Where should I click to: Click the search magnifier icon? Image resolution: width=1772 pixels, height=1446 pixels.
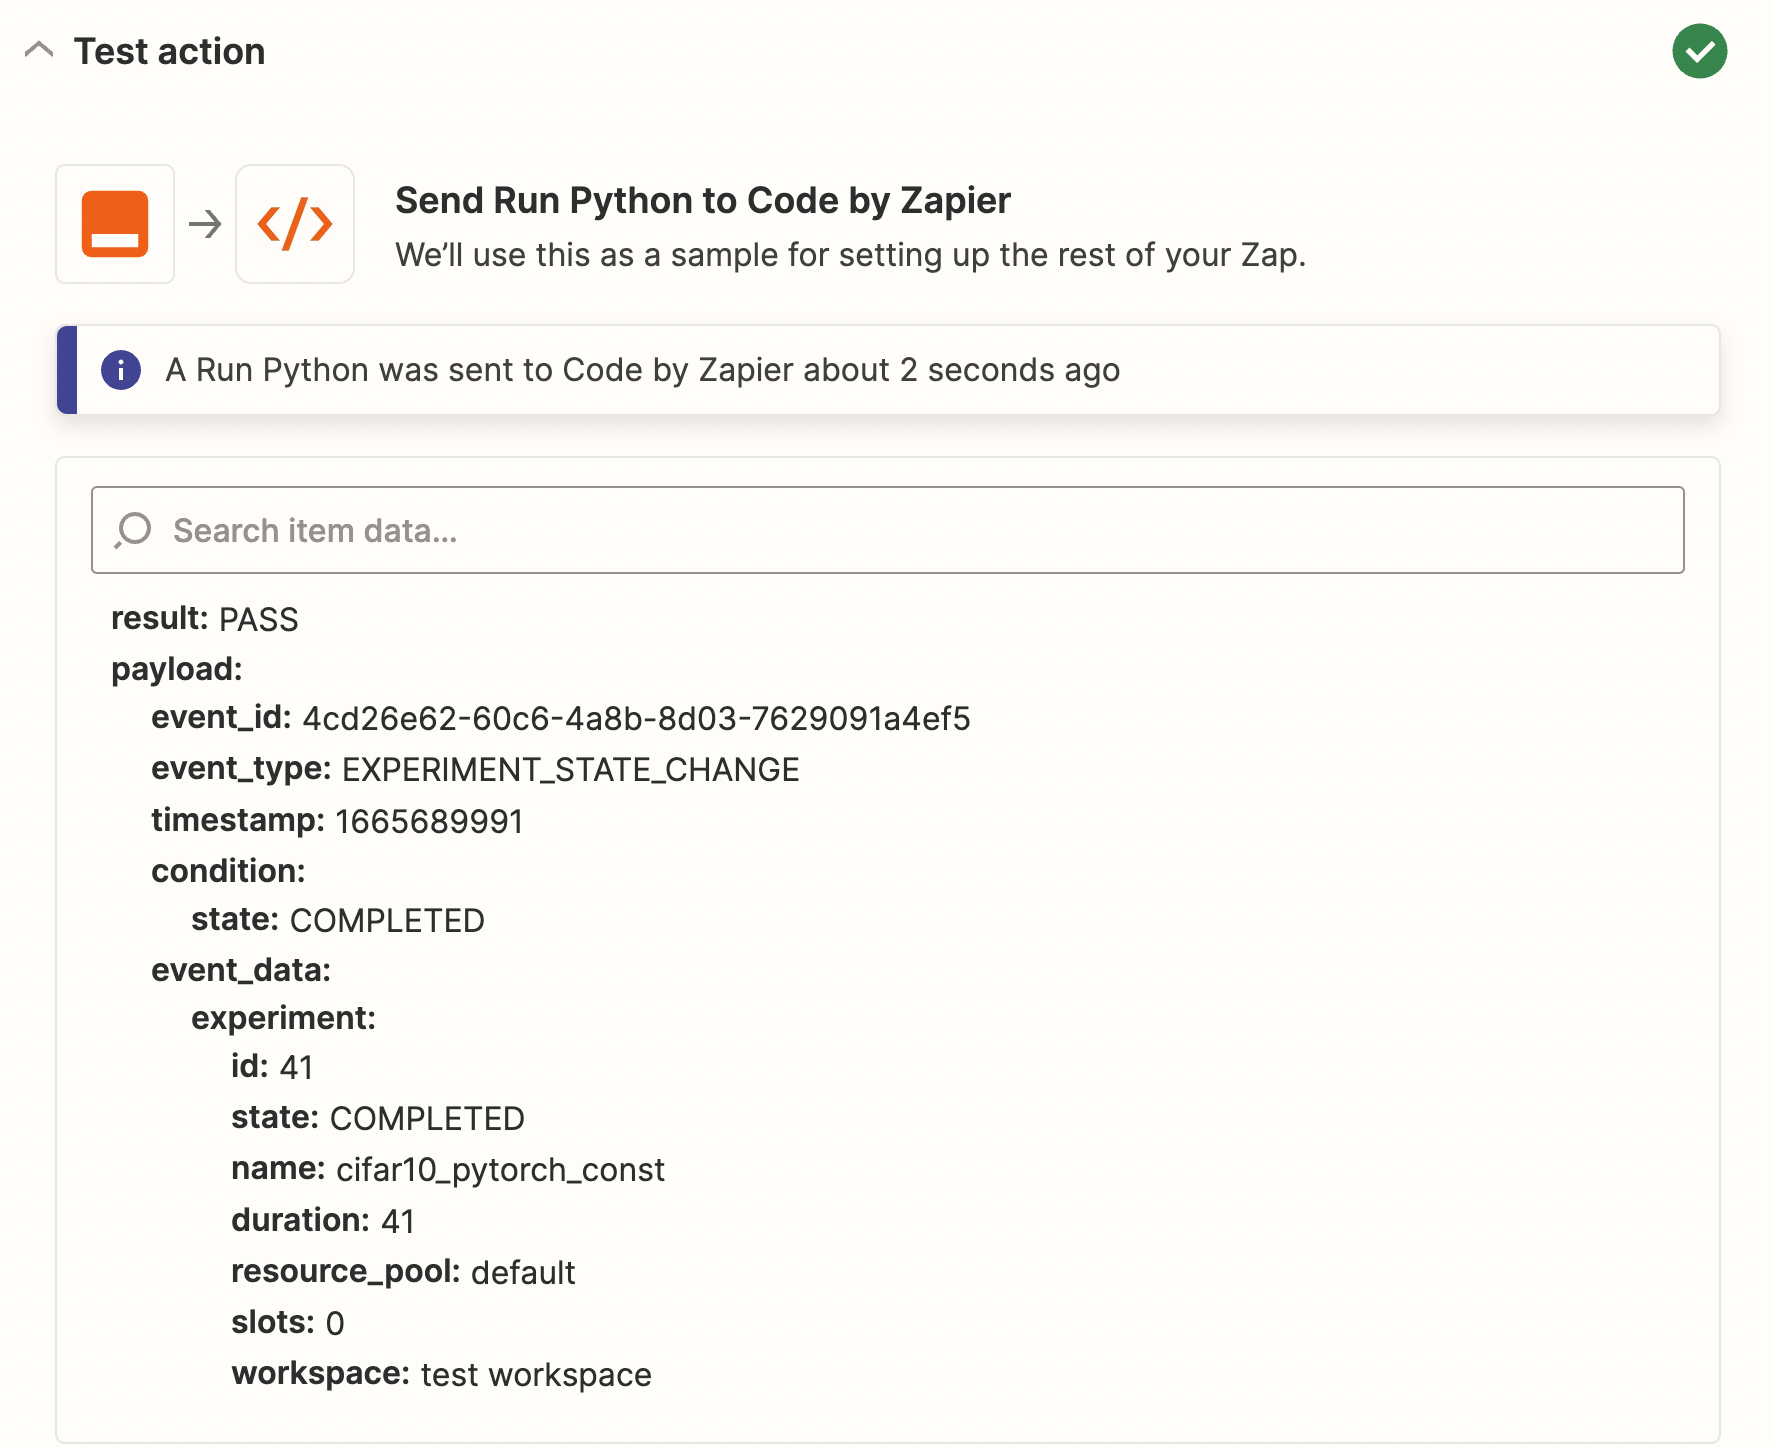tap(133, 530)
